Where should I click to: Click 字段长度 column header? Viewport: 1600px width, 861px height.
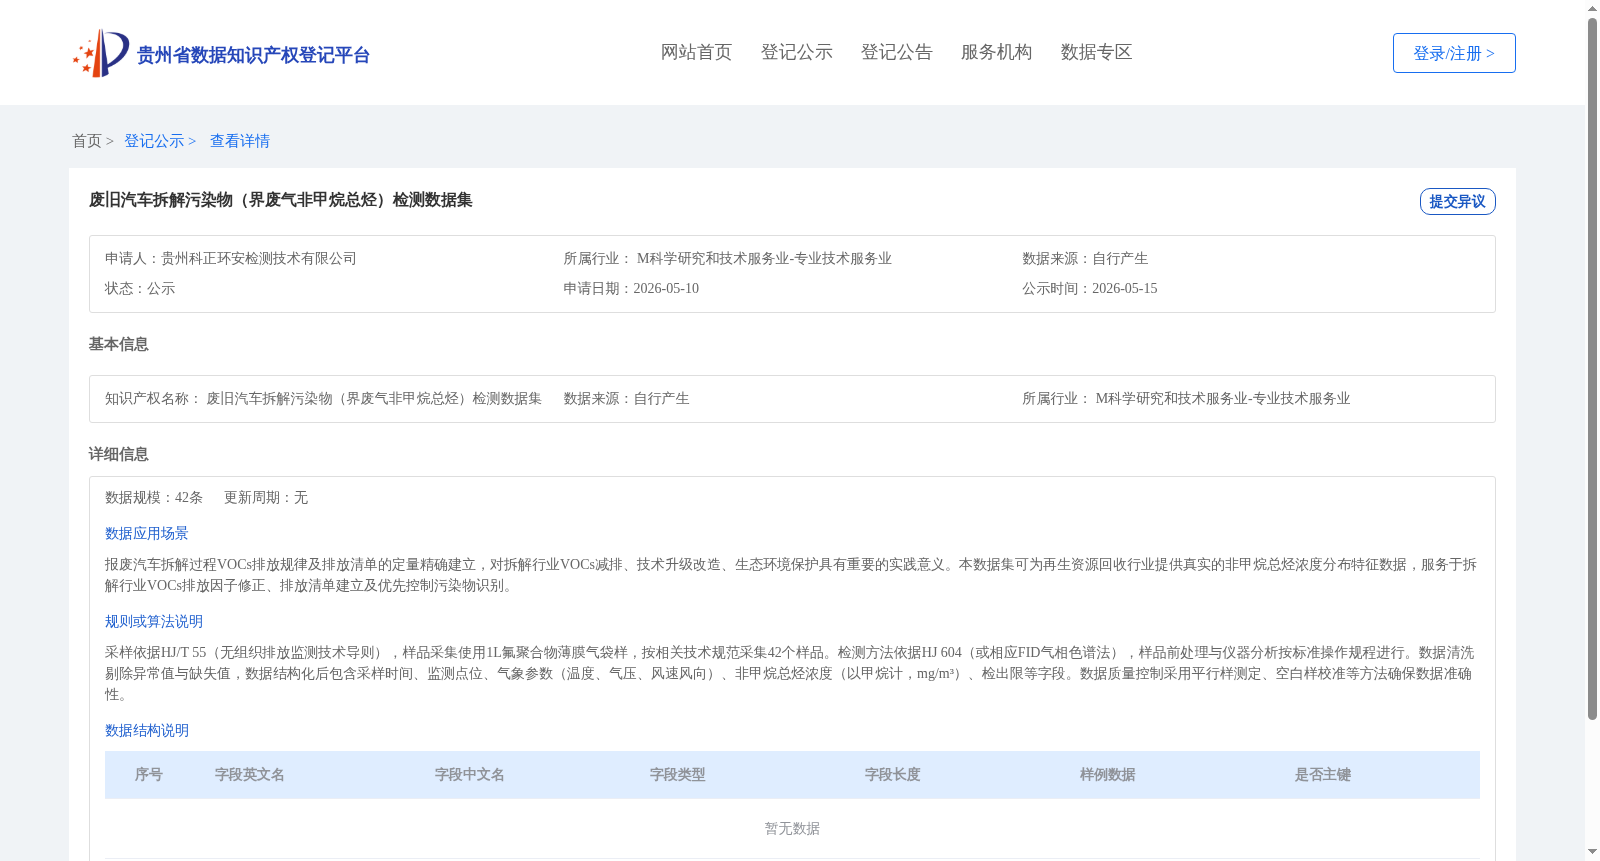pos(893,775)
